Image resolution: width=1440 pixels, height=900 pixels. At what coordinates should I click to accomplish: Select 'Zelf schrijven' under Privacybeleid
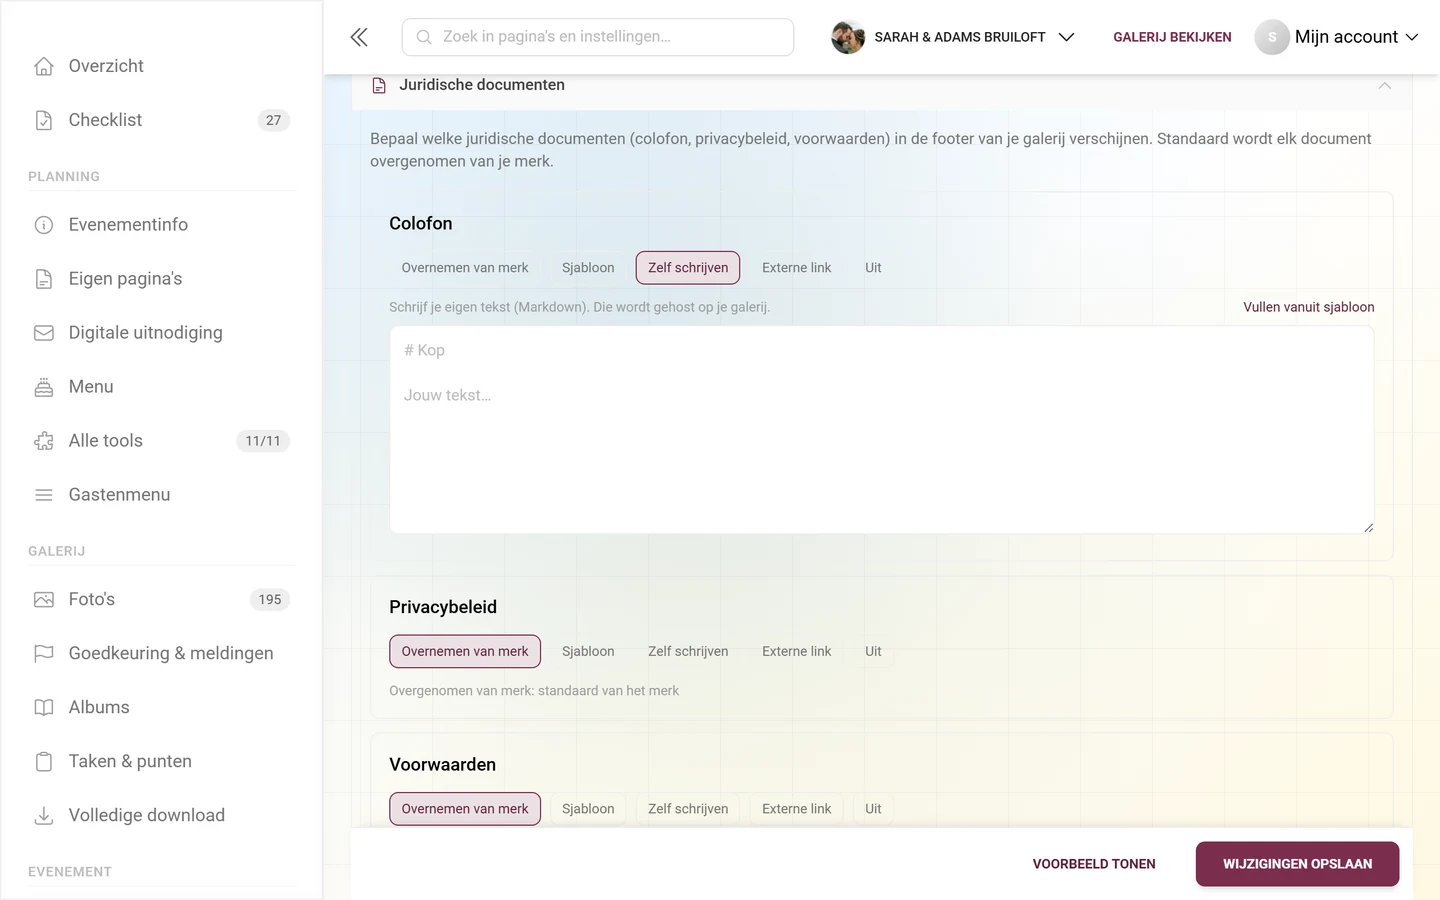point(688,652)
